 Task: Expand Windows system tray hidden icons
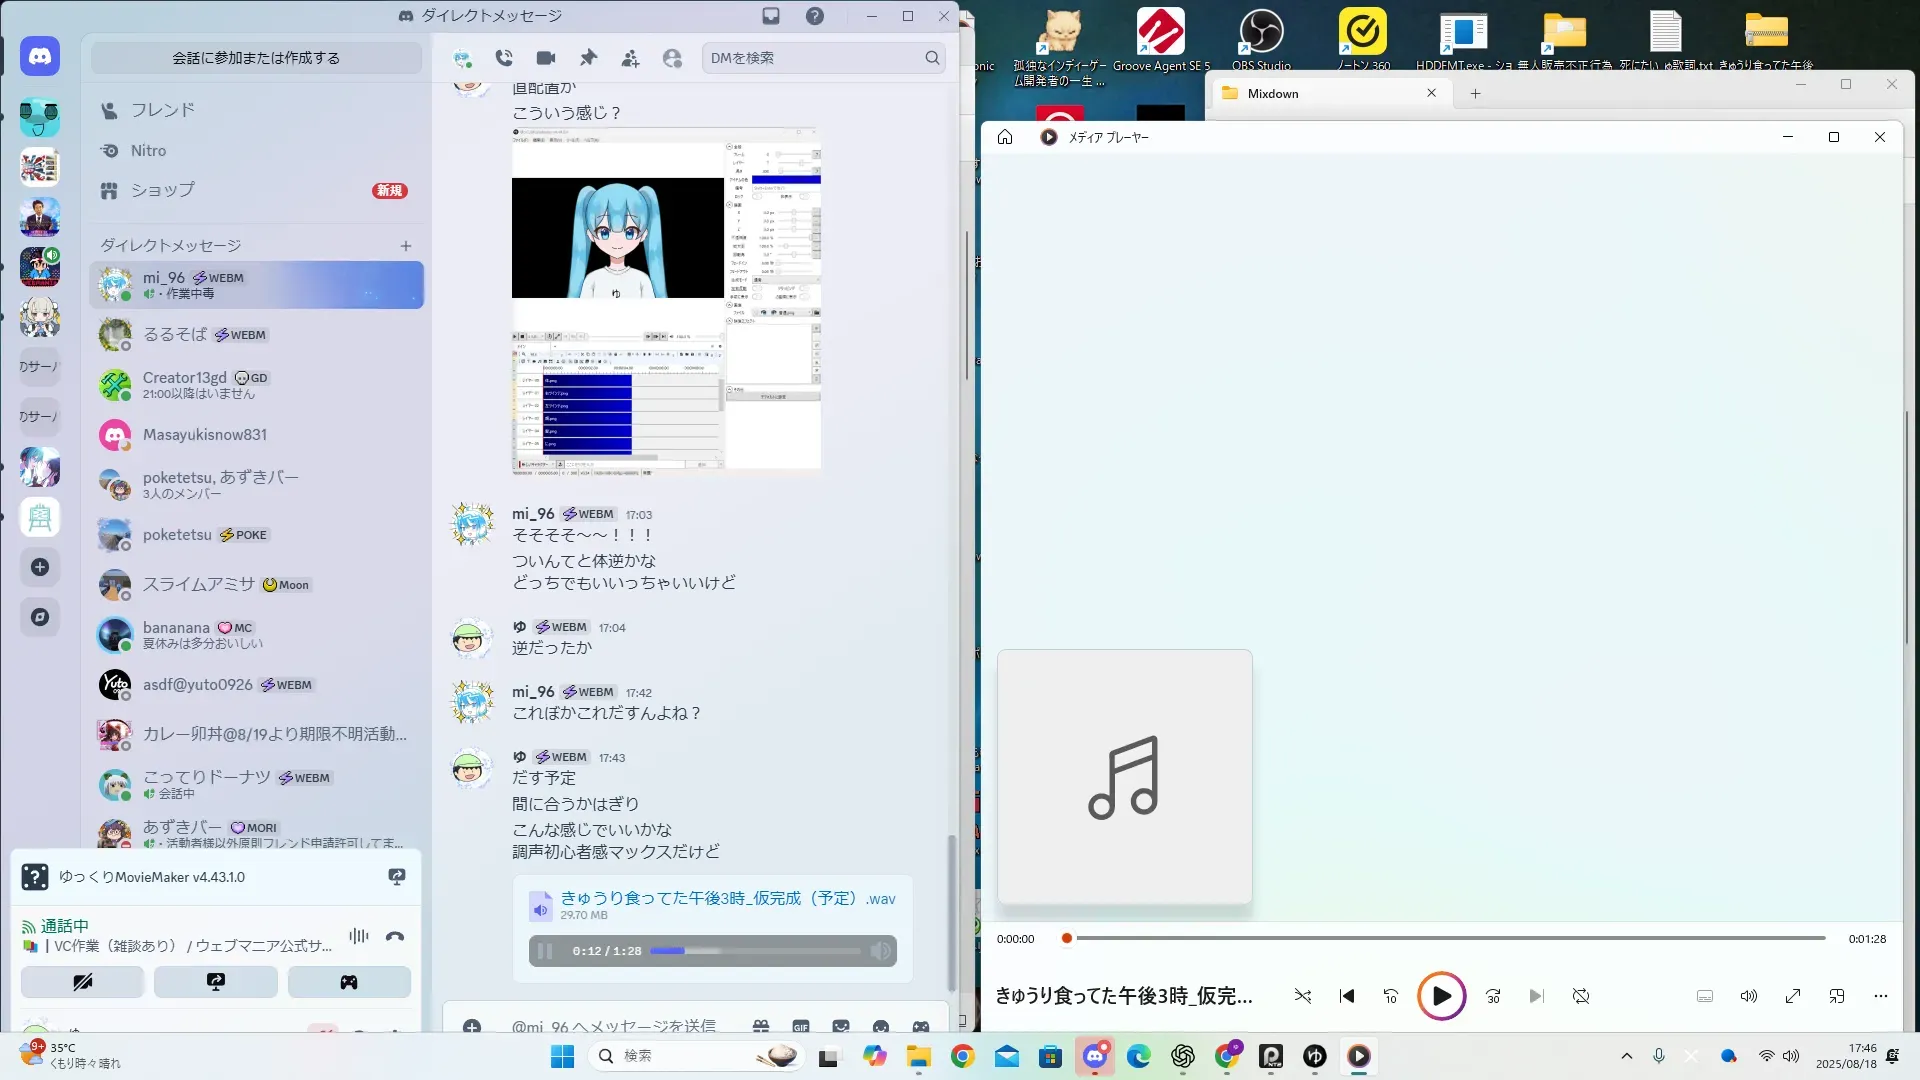click(1627, 1056)
